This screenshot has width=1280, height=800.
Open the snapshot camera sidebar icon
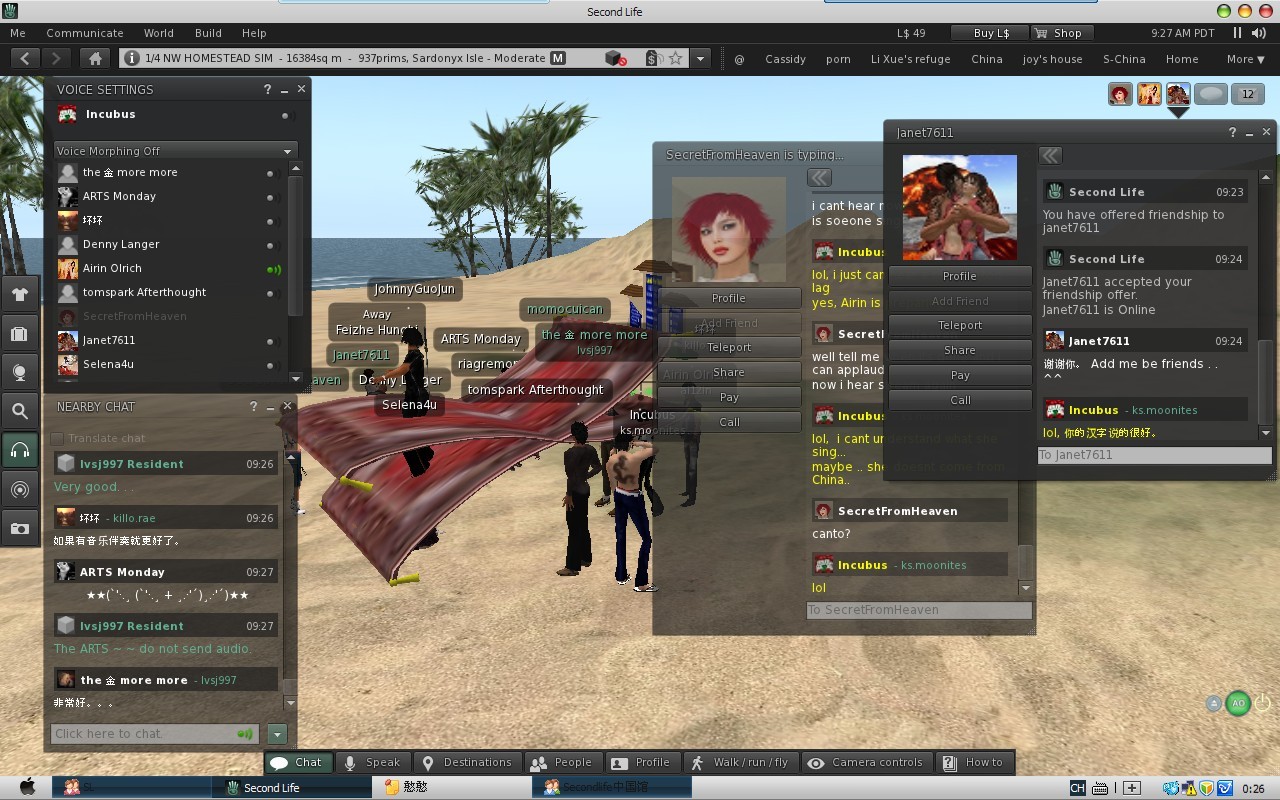[x=20, y=528]
